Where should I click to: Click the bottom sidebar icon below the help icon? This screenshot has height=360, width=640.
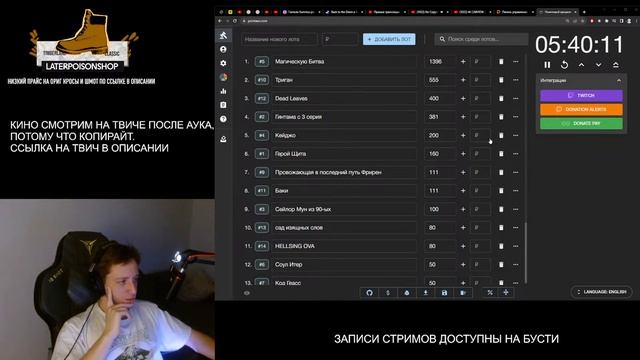(223, 139)
